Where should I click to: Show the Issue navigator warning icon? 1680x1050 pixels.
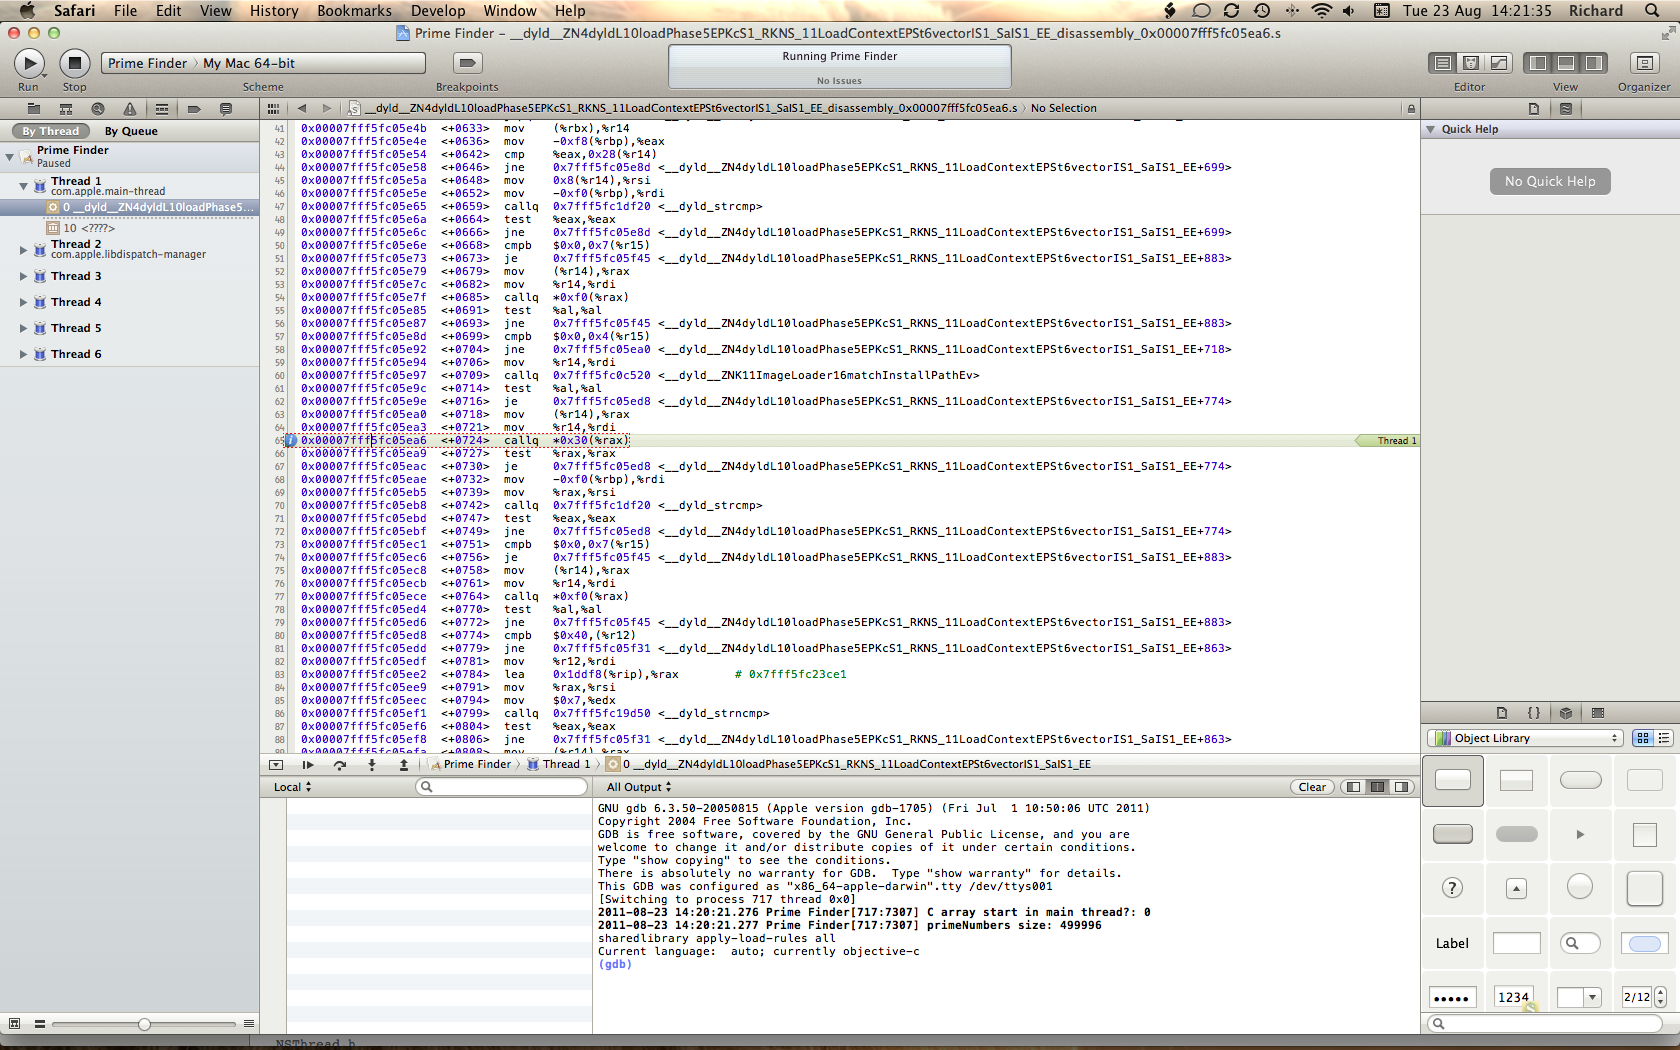130,108
